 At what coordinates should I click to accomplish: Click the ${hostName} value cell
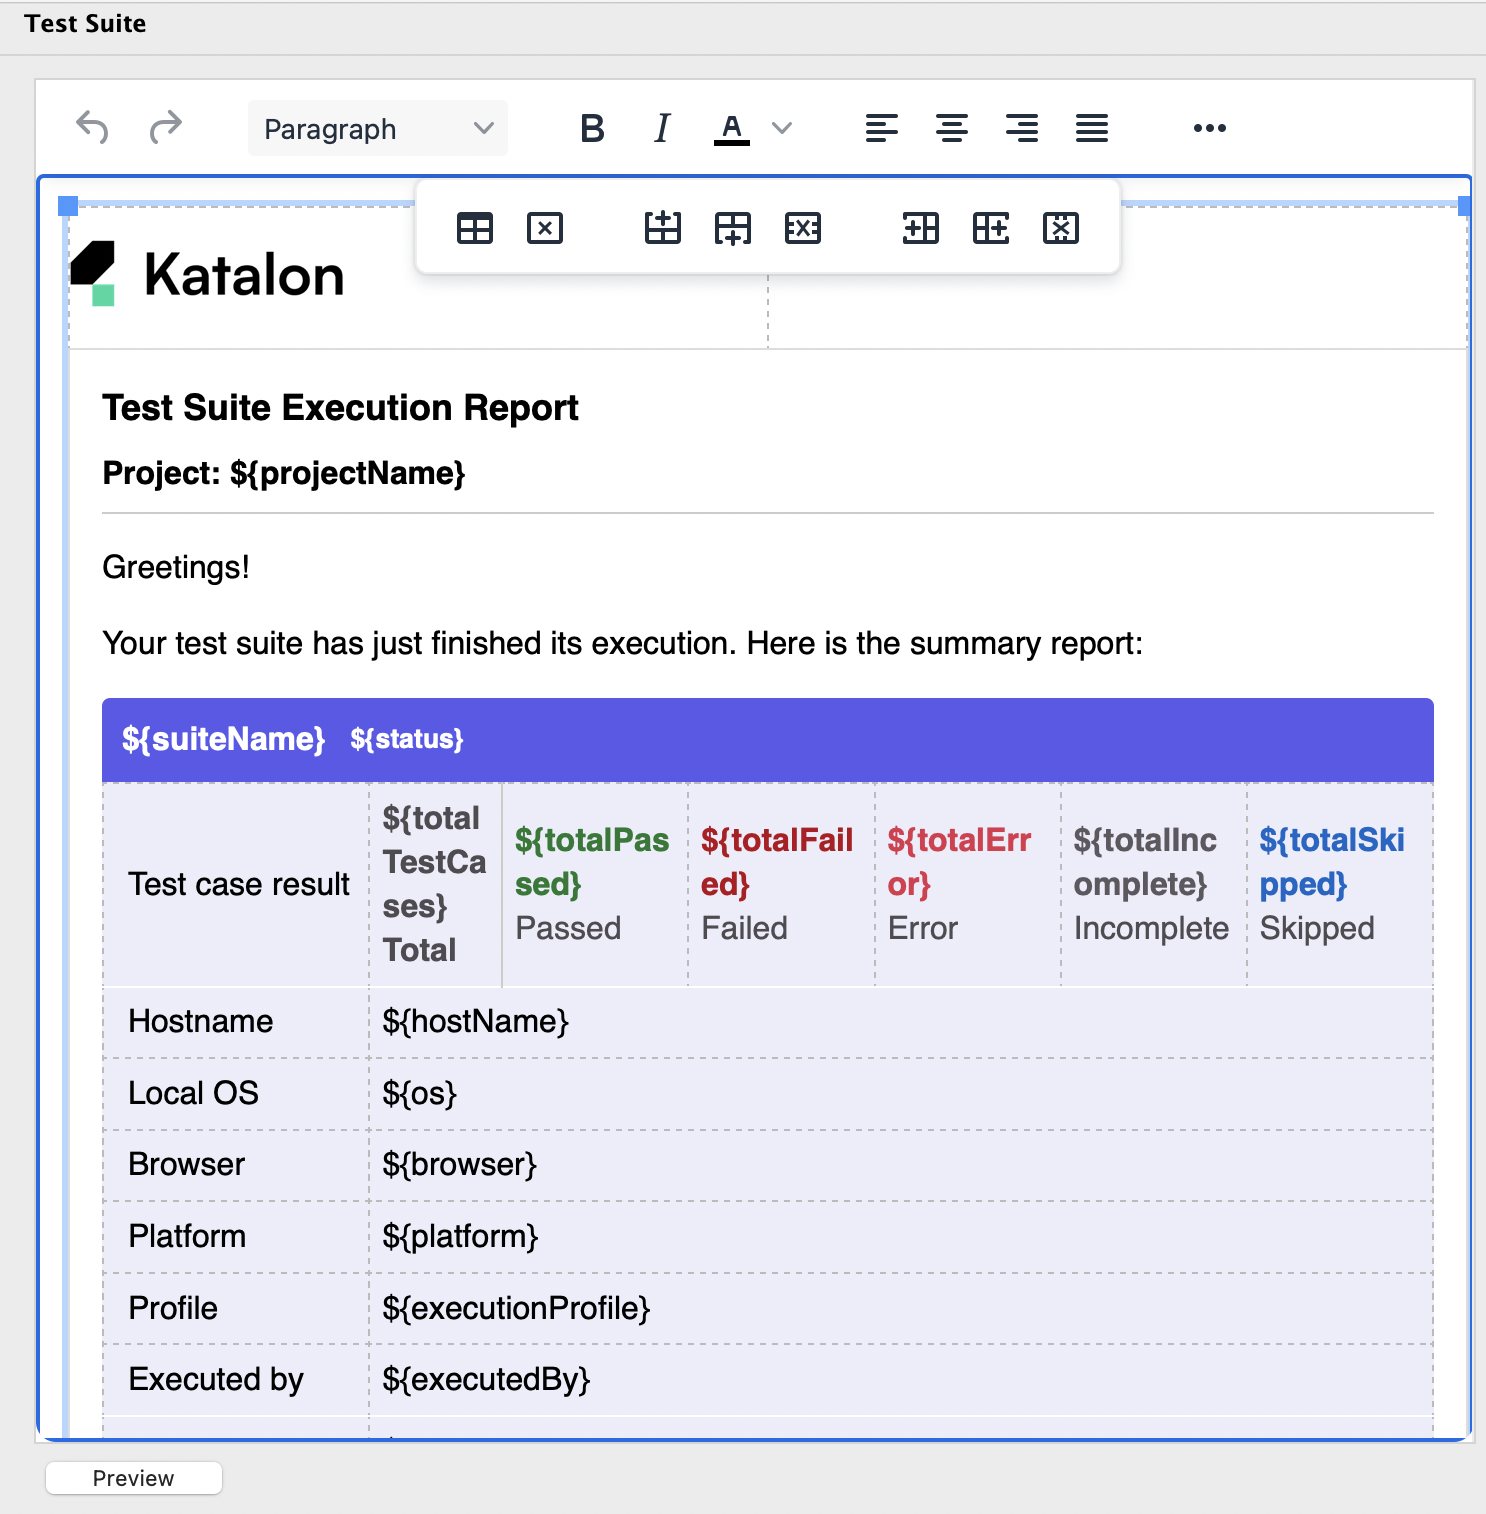coord(900,1022)
